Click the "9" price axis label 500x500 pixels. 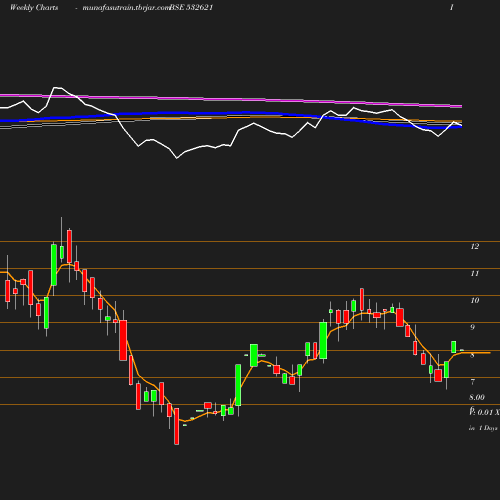pos(472,327)
